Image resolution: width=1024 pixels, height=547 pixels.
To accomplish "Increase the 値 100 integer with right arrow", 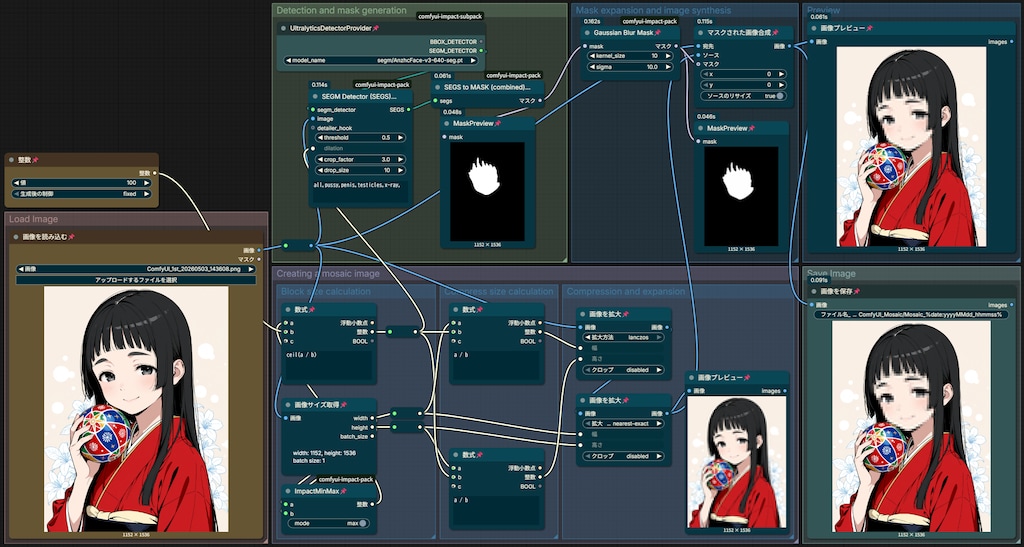I will 147,183.
